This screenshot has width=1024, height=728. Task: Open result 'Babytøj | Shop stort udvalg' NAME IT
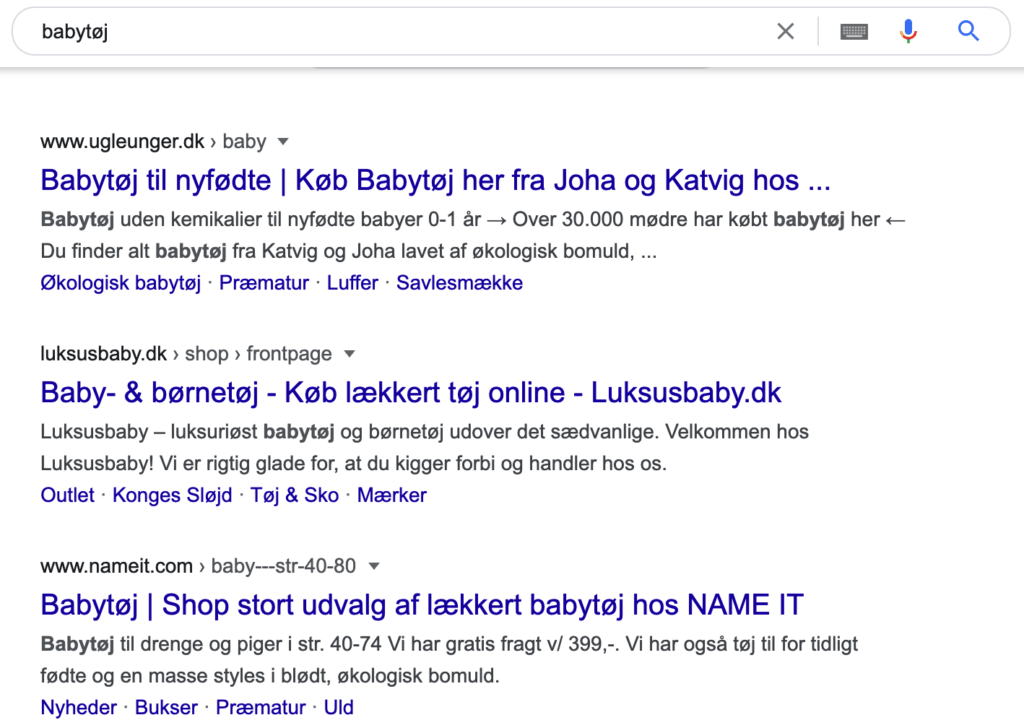pyautogui.click(x=422, y=605)
